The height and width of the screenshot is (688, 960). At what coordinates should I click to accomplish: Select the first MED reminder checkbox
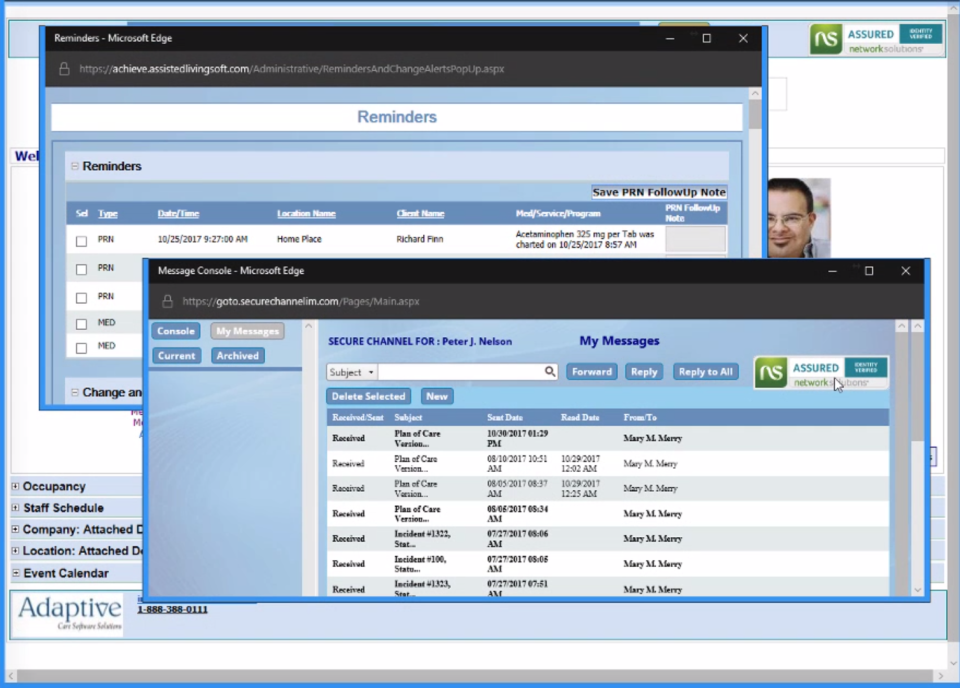[82, 322]
